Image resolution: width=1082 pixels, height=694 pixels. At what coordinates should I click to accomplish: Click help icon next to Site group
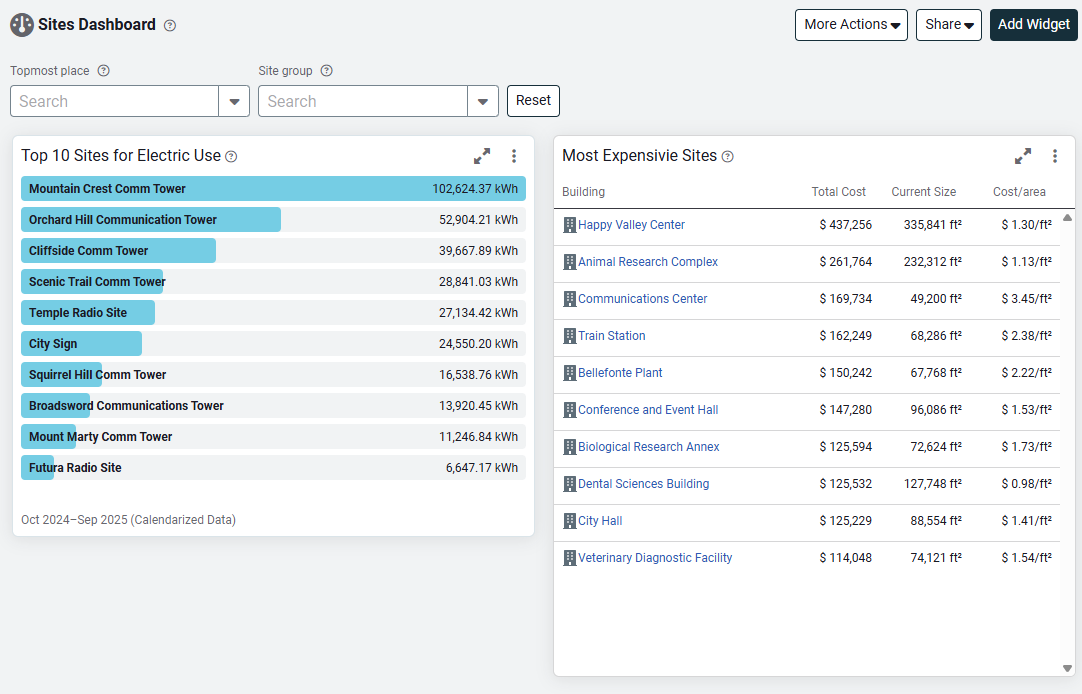pyautogui.click(x=326, y=71)
